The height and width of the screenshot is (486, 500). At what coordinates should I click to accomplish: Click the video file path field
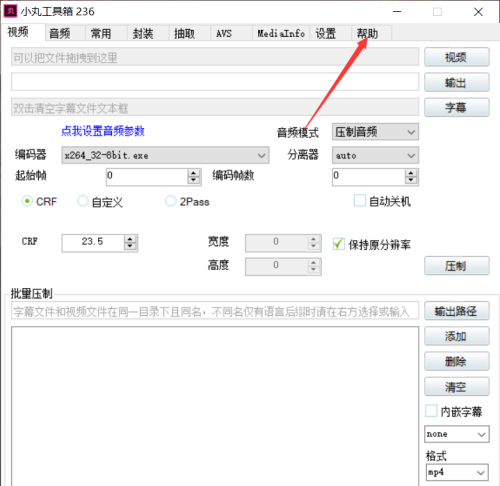click(x=215, y=57)
